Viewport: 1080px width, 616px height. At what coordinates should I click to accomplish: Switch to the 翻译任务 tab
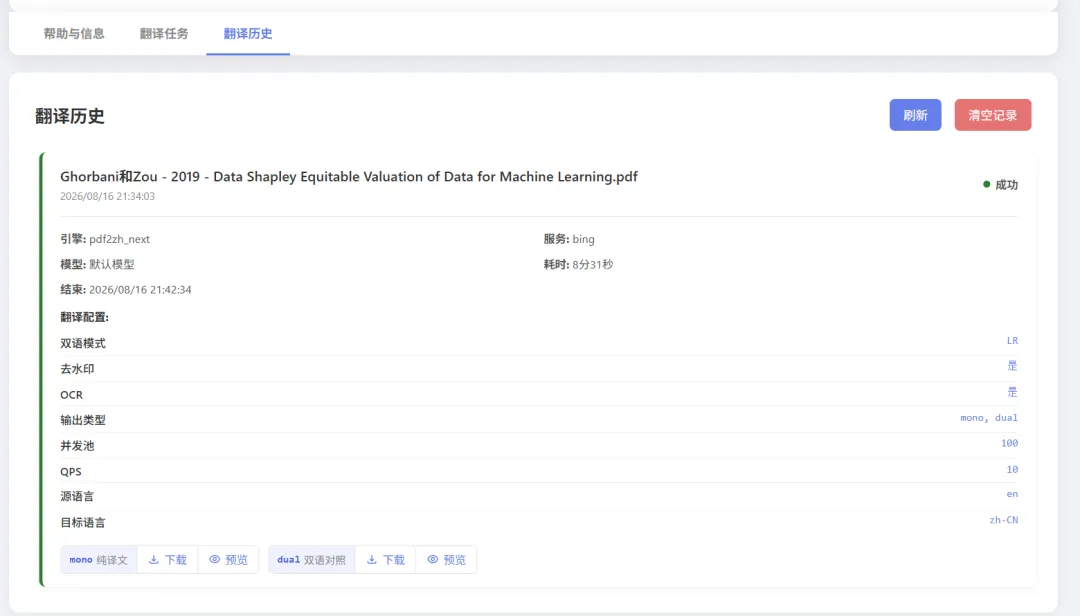(x=164, y=33)
